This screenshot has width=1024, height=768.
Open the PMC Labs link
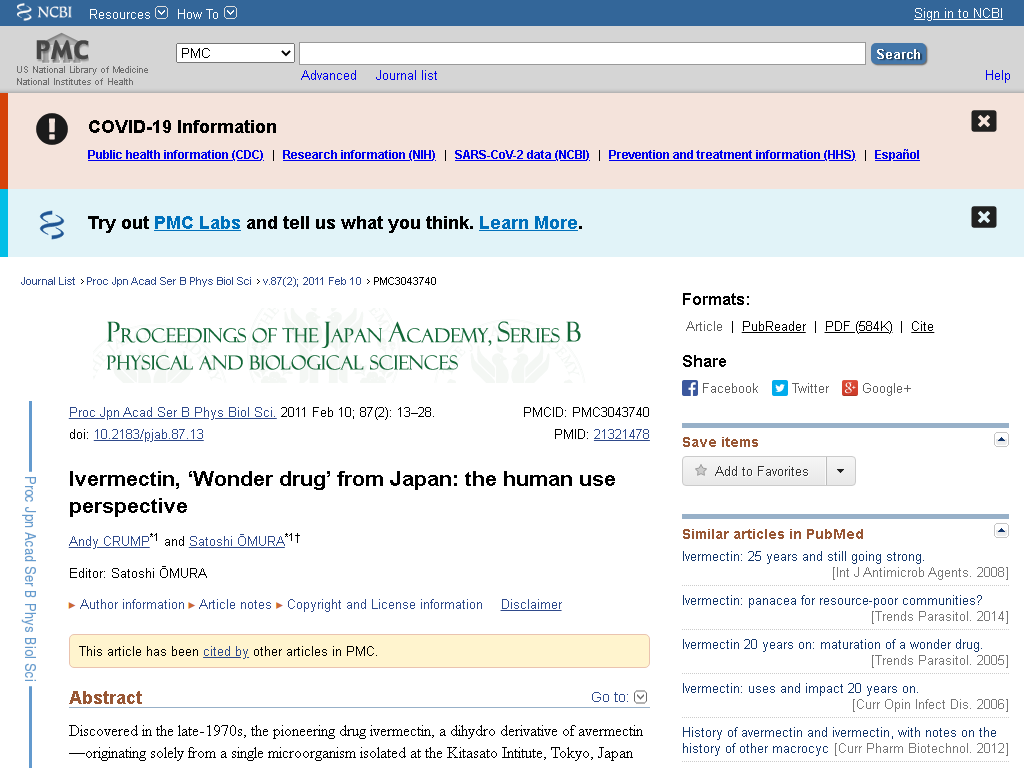coord(197,223)
